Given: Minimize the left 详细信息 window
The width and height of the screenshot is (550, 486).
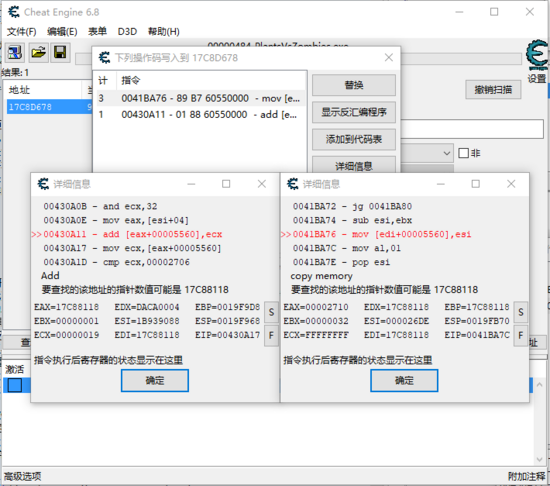Looking at the screenshot, I should 191,184.
